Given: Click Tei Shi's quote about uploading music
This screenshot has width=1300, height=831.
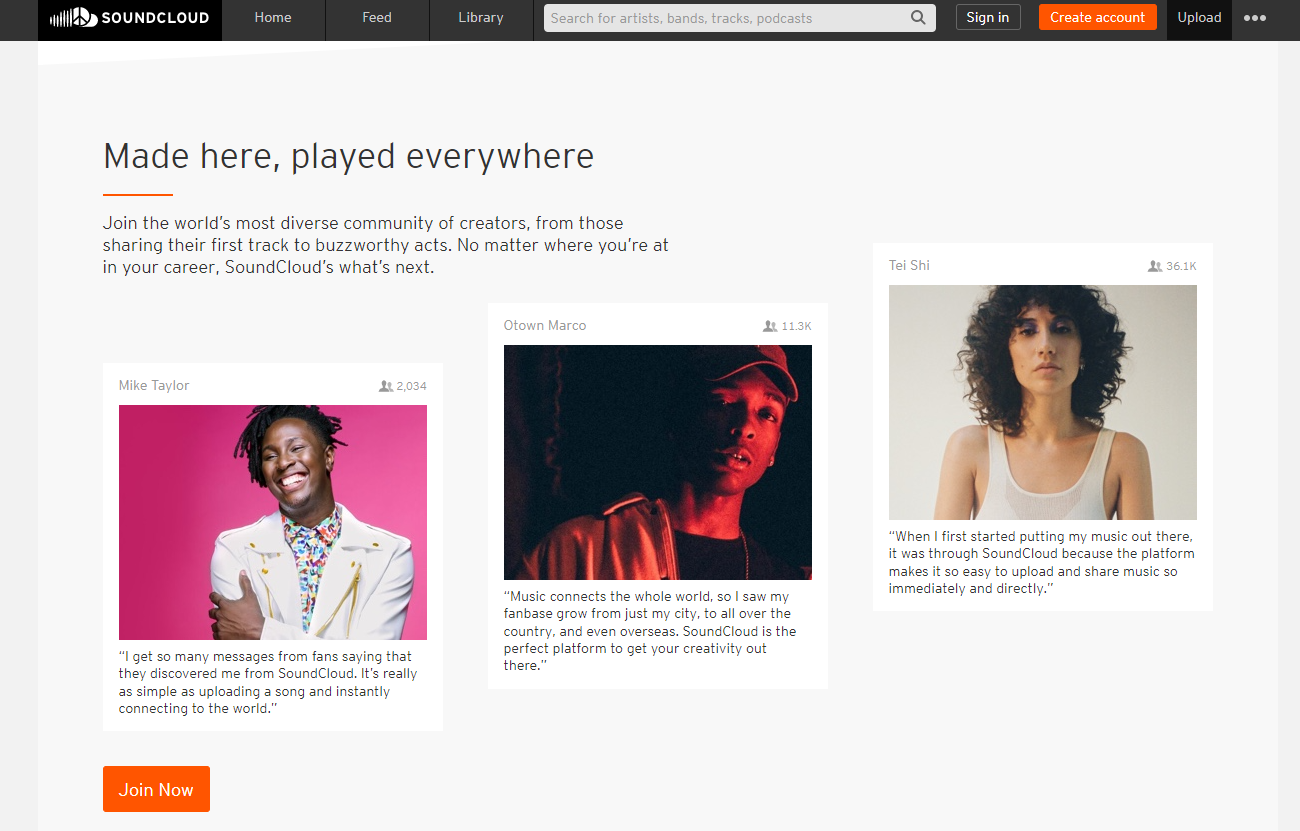Looking at the screenshot, I should (1042, 562).
